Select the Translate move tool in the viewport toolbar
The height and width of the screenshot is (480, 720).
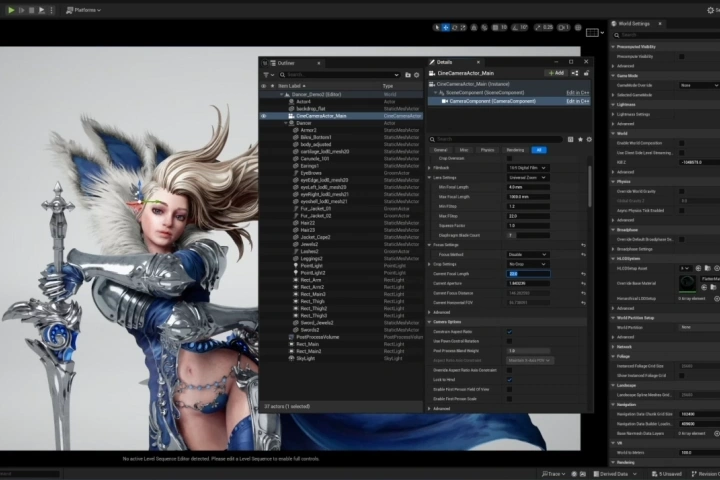coord(445,28)
